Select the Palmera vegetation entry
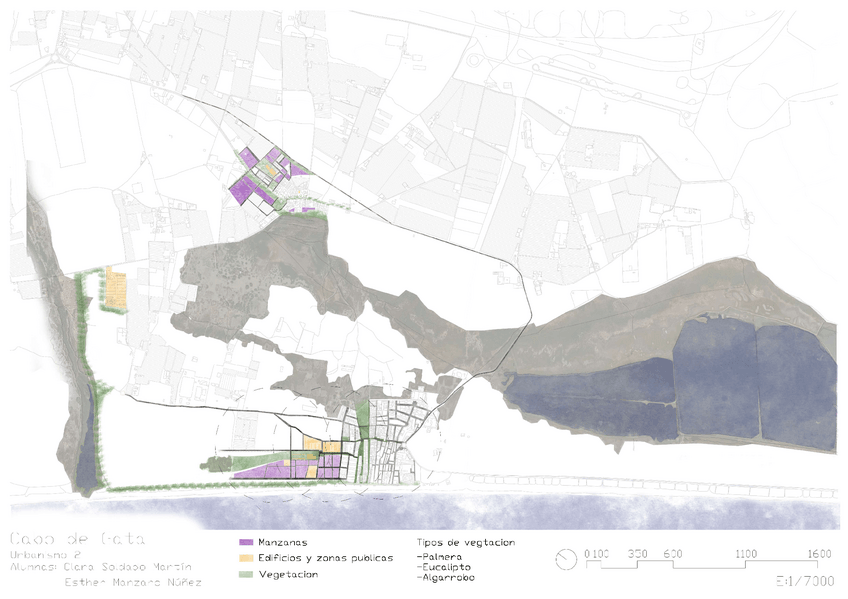This screenshot has width=848, height=599. point(439,557)
